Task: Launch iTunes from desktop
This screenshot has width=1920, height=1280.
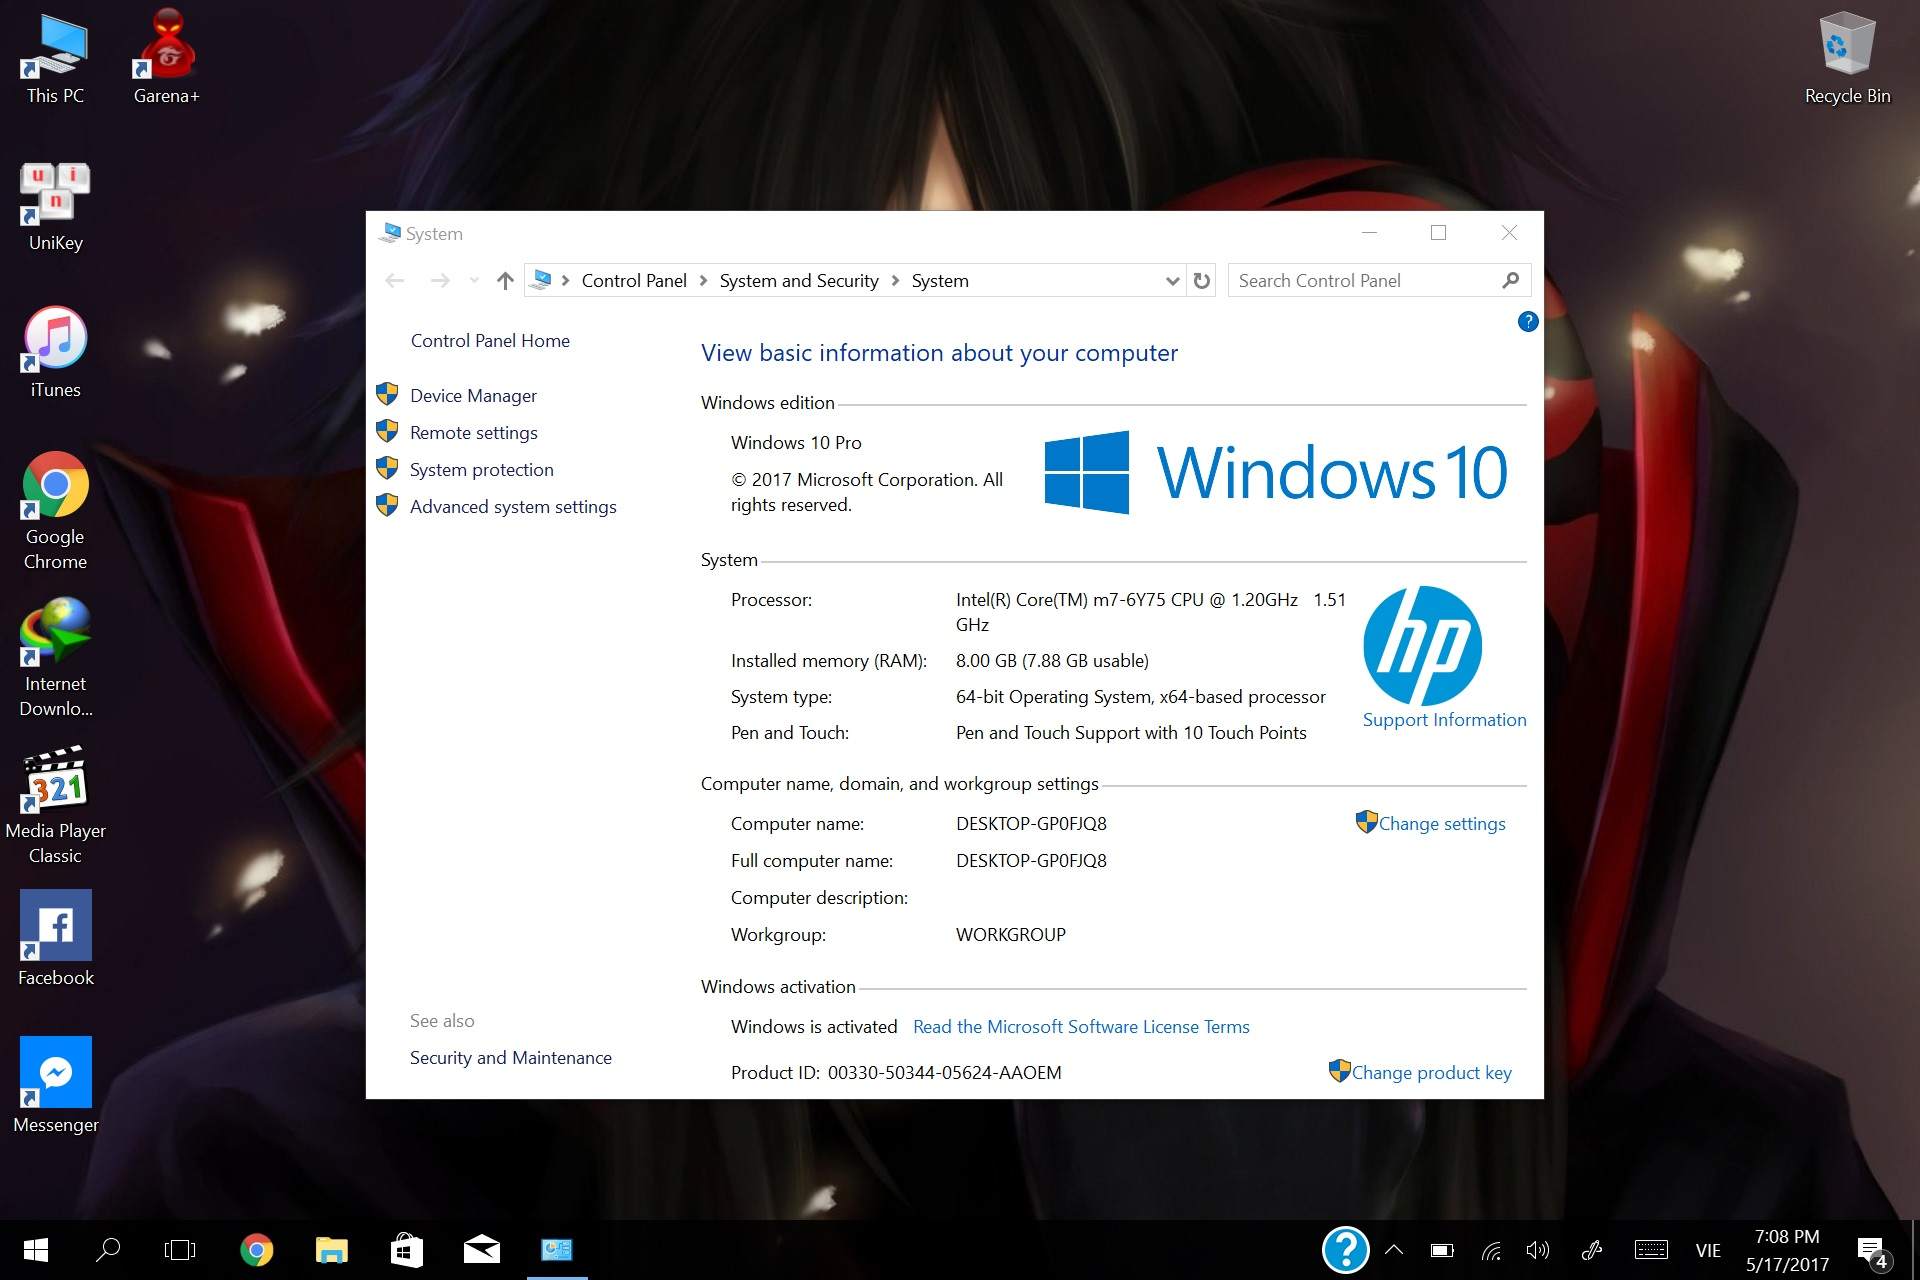Action: coord(55,352)
